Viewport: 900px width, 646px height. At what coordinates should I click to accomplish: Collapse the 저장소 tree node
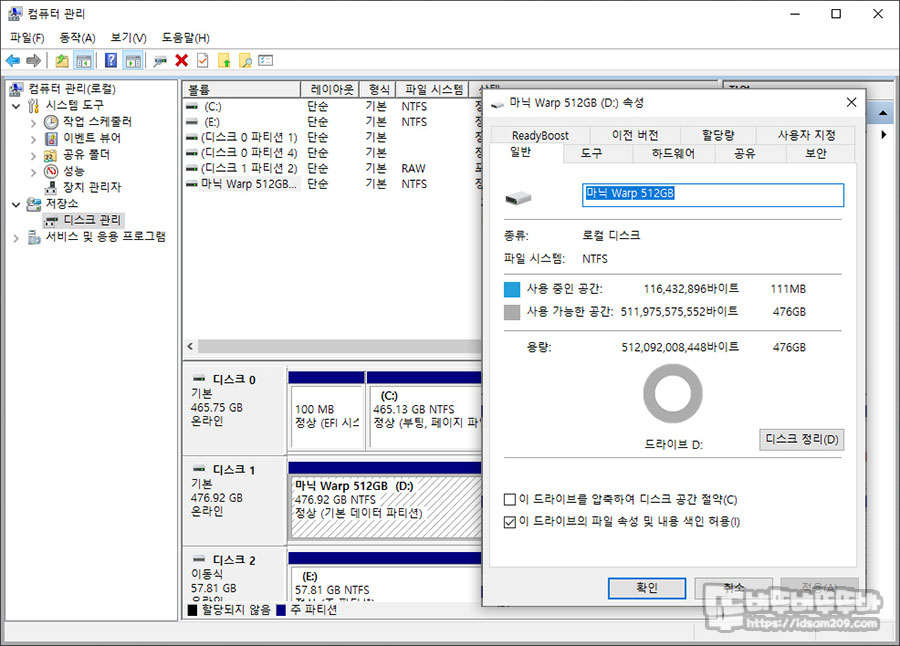pos(16,204)
